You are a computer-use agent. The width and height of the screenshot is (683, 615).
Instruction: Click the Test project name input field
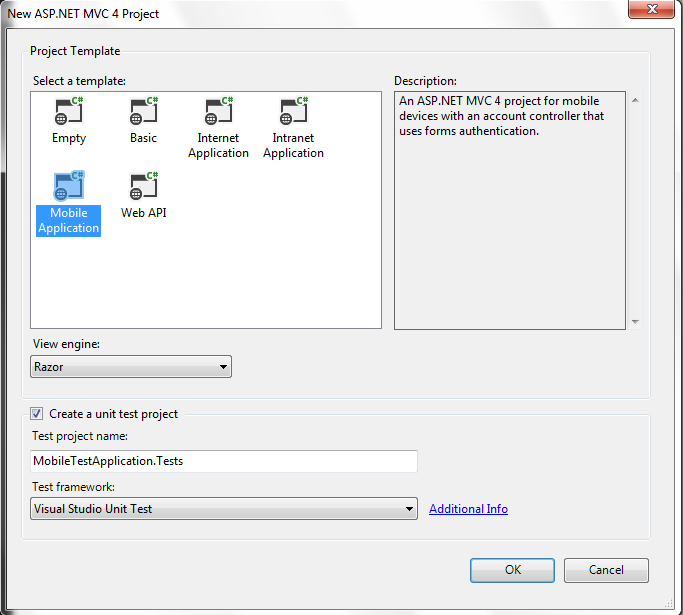click(x=224, y=461)
